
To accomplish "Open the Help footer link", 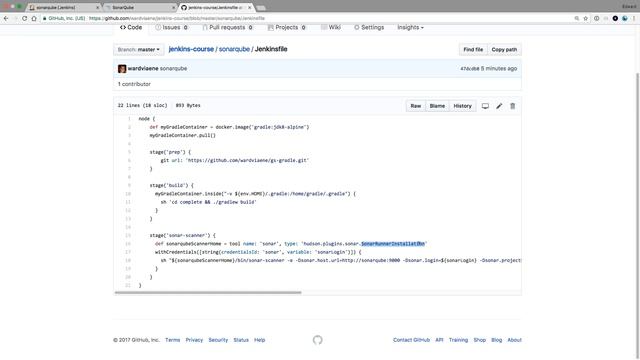I will [260, 340].
